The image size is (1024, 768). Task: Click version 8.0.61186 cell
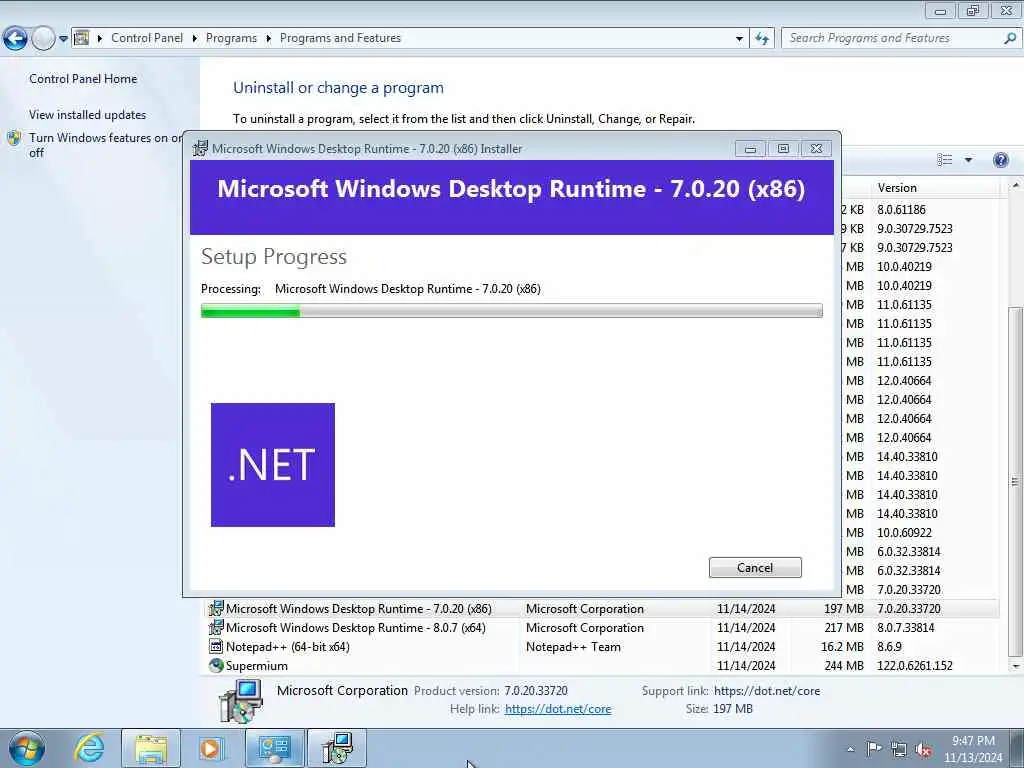(901, 210)
